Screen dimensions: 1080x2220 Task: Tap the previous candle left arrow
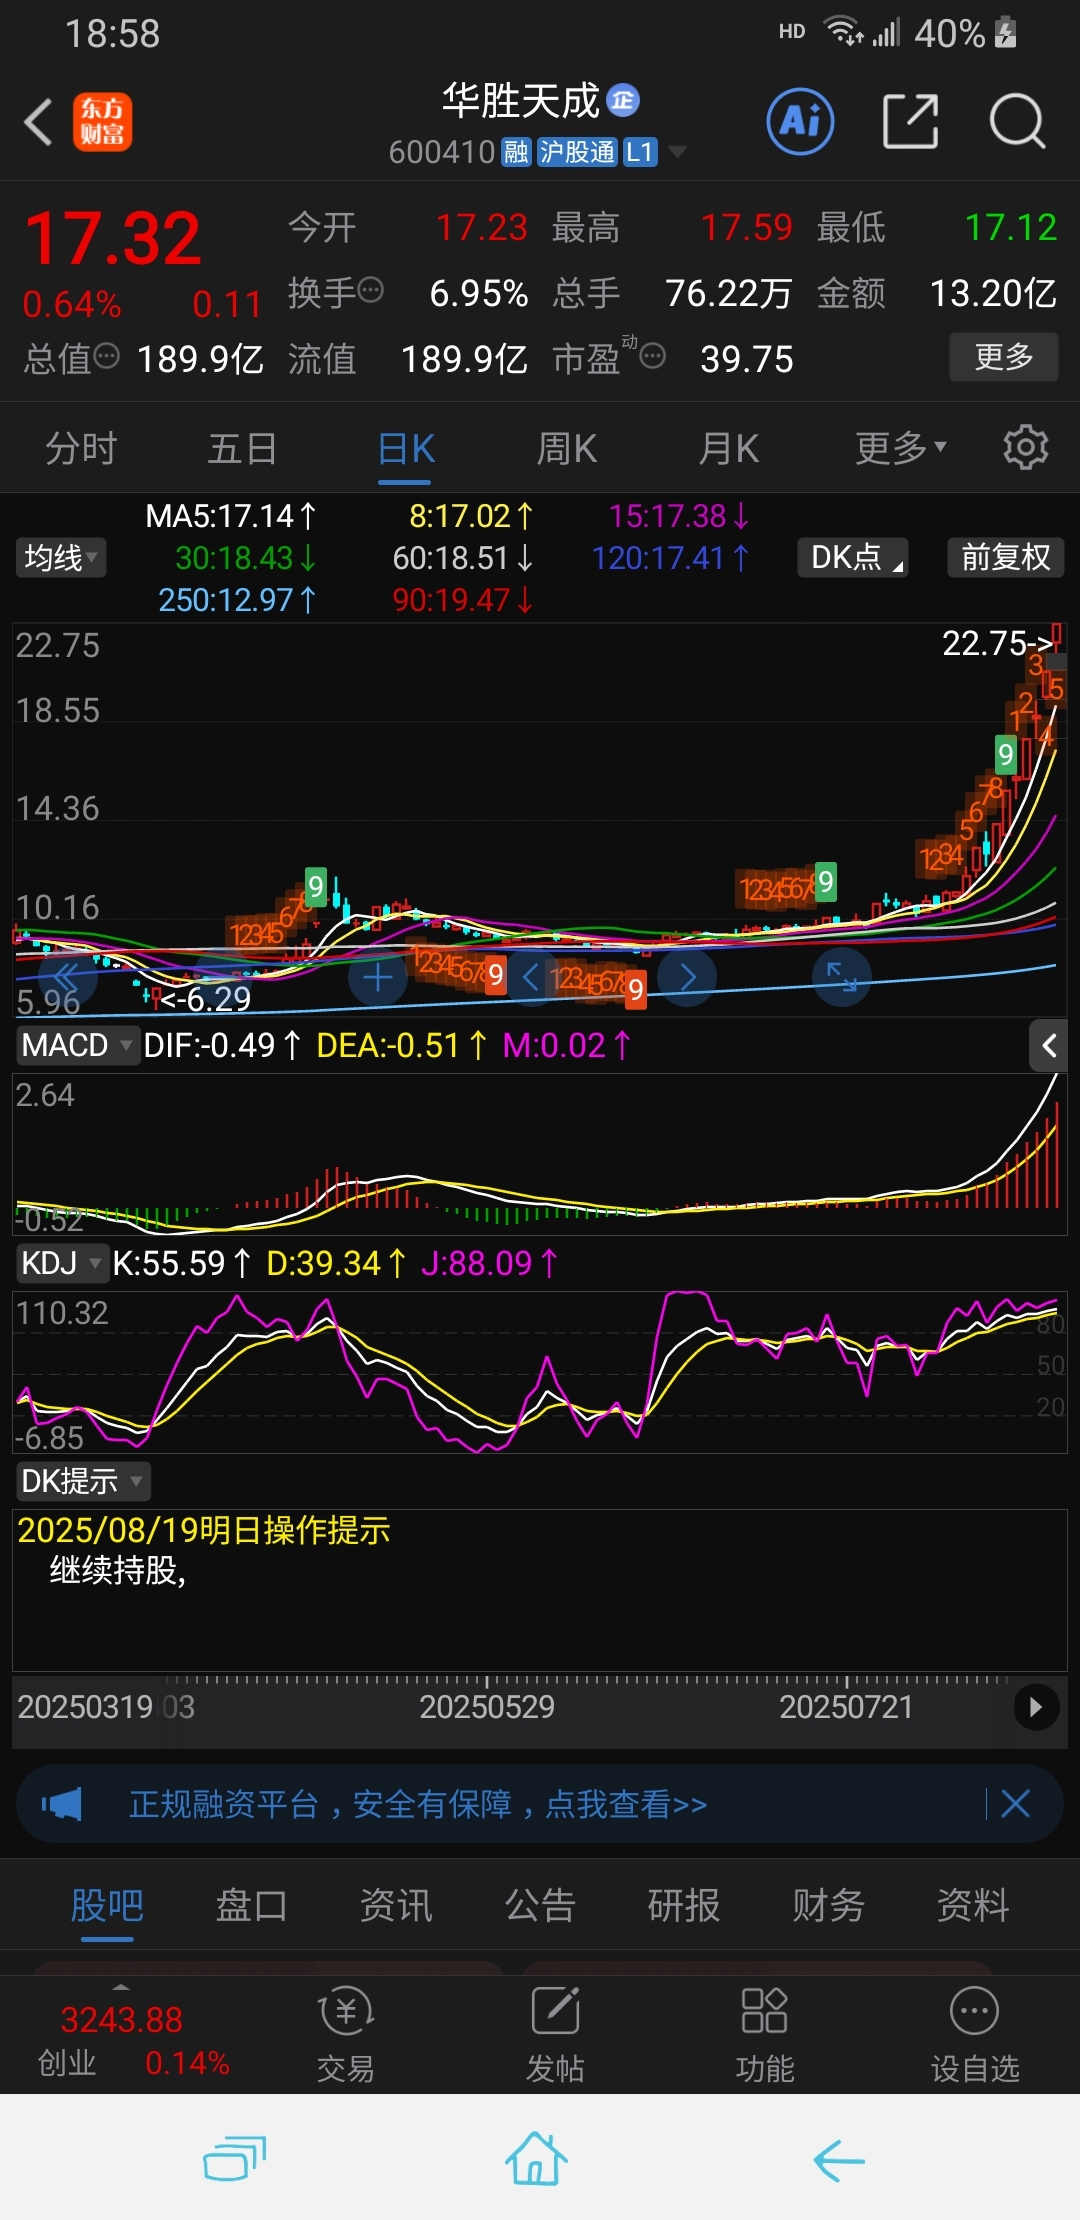tap(531, 977)
